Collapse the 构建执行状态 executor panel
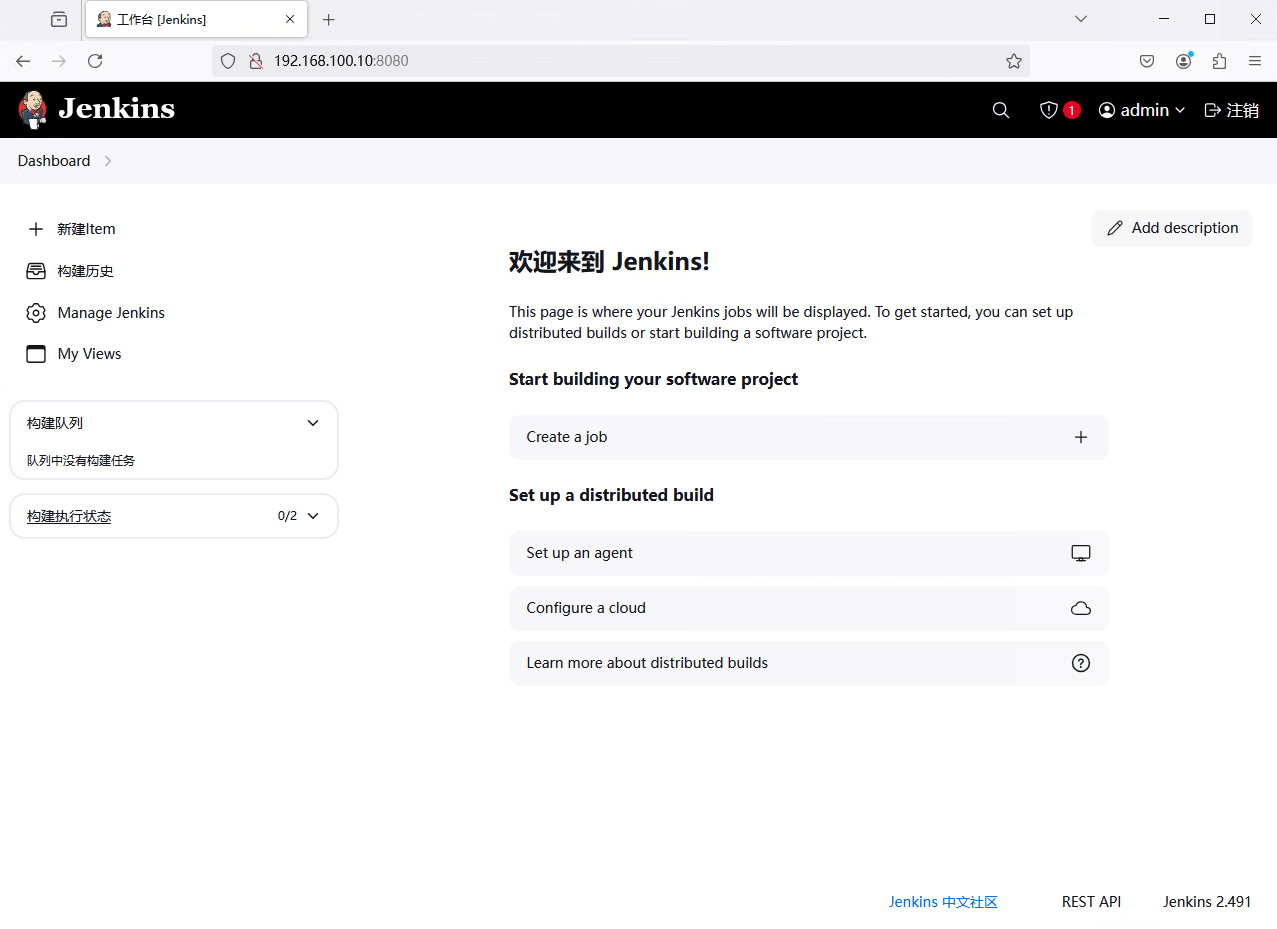Image resolution: width=1277 pixels, height=929 pixels. [x=313, y=516]
